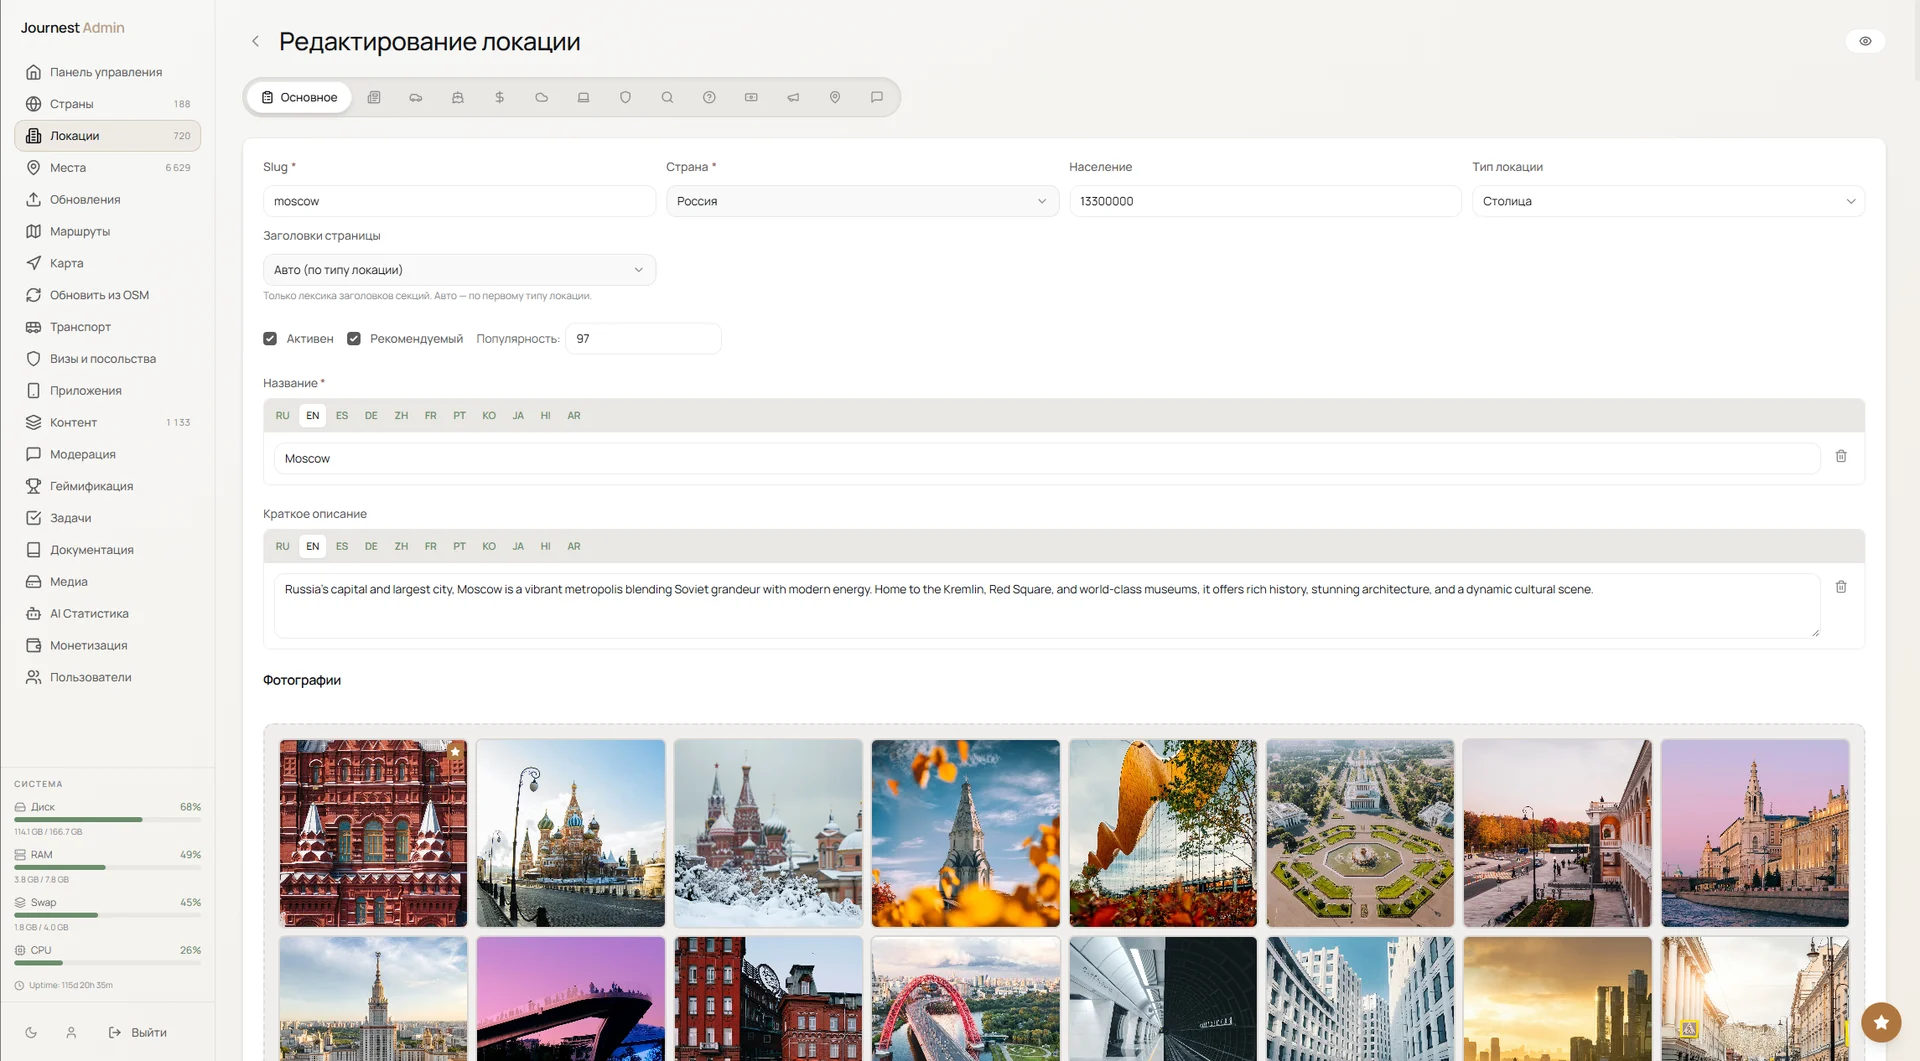The image size is (1920, 1061).
Task: Switch name language to DE
Action: tap(371, 416)
